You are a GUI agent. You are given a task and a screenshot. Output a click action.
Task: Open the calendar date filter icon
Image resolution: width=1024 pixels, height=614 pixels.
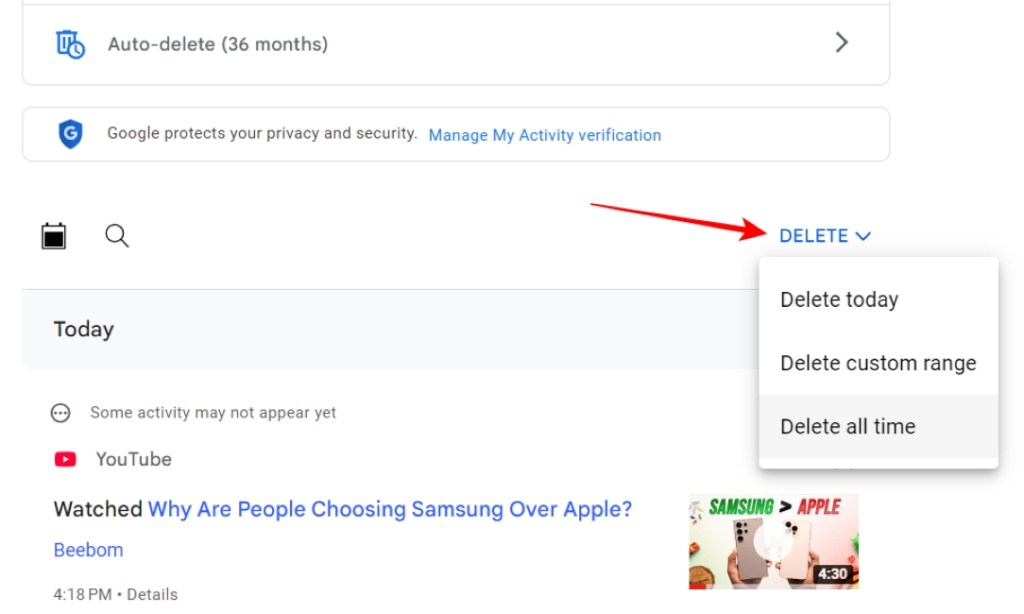(52, 235)
